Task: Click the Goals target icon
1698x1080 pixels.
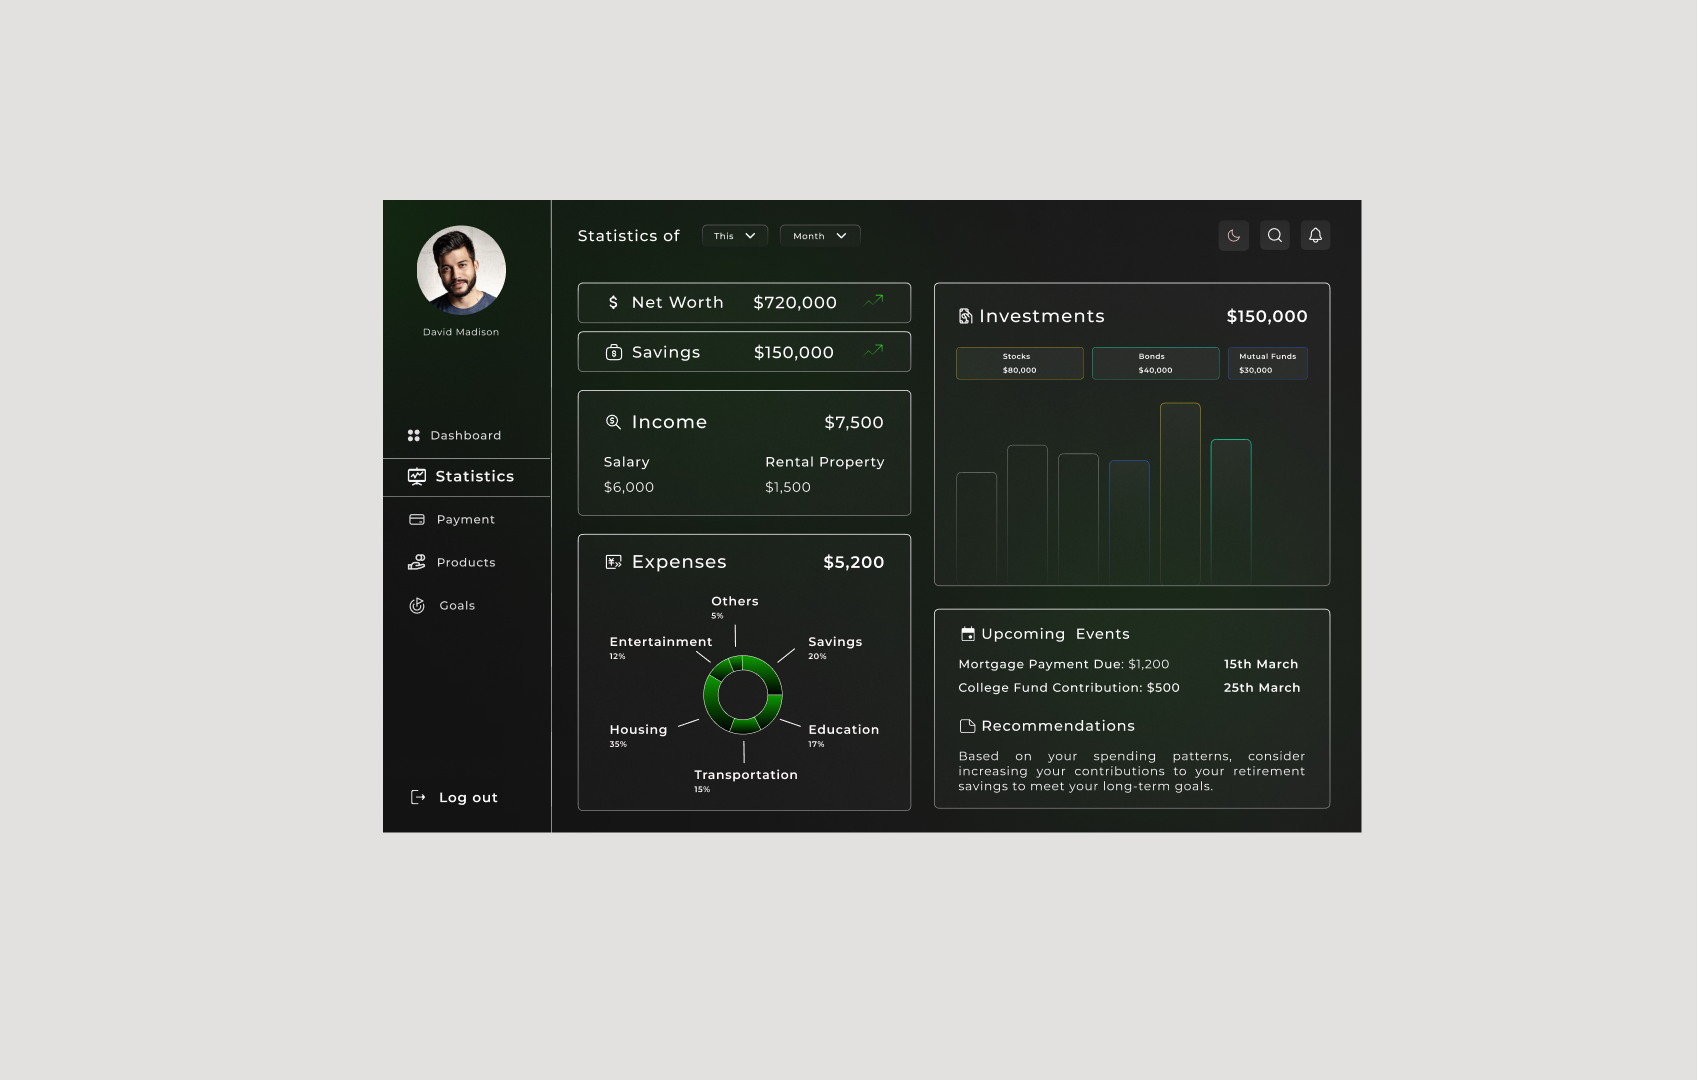Action: (x=417, y=606)
